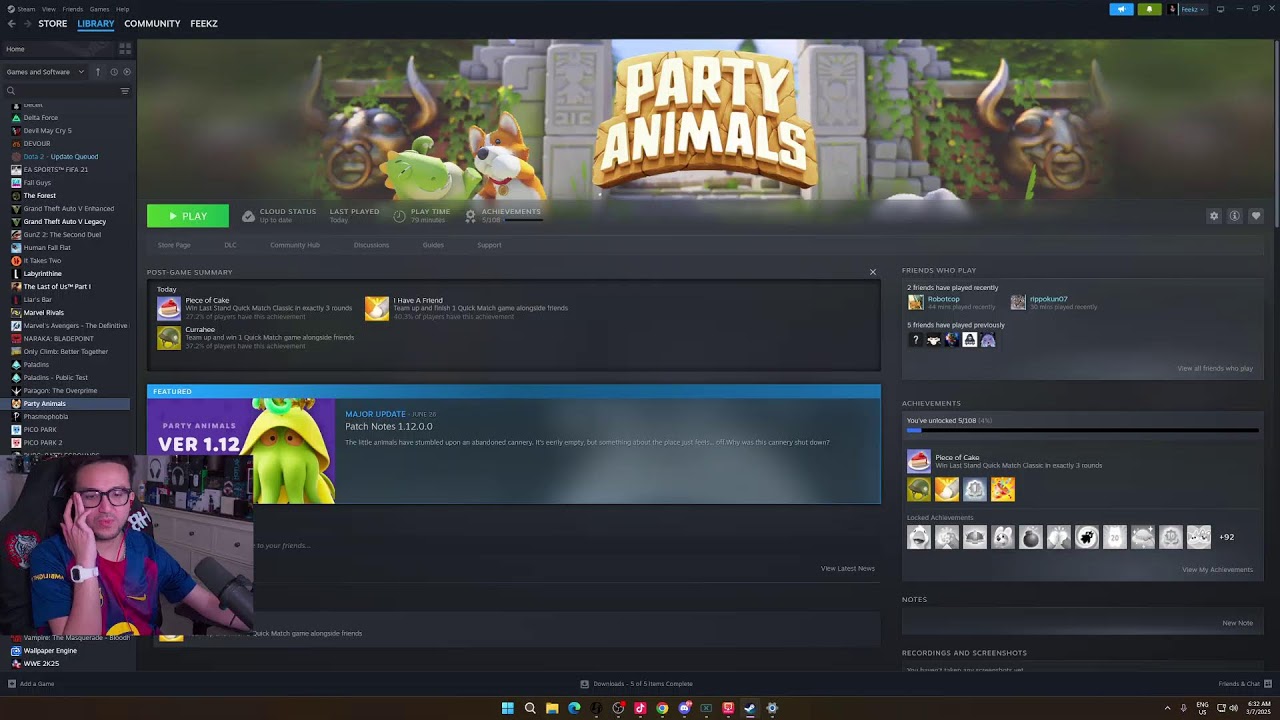Open the green notifications bell

coord(1149,9)
